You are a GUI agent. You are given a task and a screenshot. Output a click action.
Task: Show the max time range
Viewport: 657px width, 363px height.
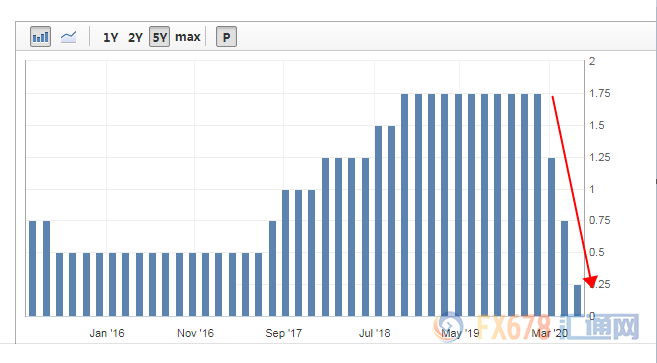pos(187,37)
